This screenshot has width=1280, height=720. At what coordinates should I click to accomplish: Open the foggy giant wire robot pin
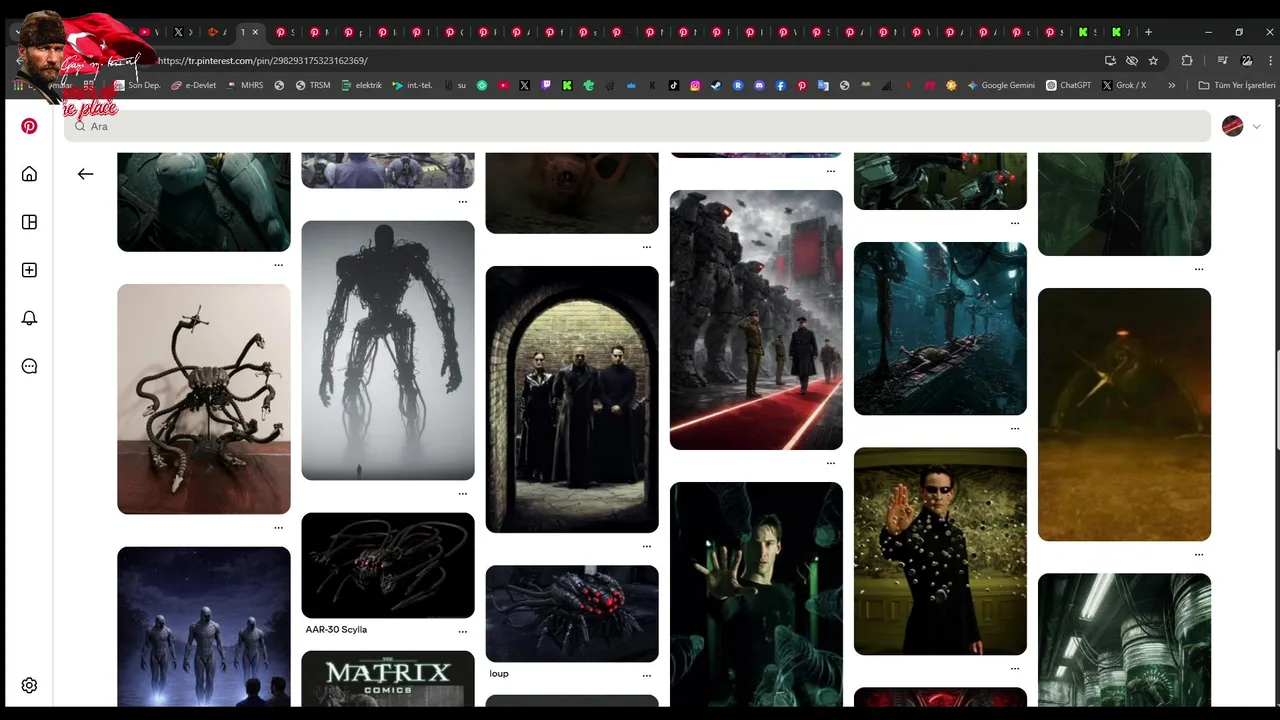(388, 350)
